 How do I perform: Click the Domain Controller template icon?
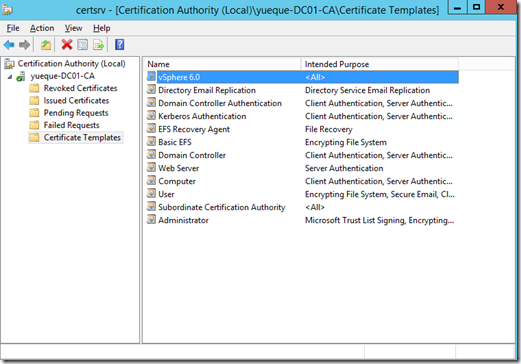[151, 154]
